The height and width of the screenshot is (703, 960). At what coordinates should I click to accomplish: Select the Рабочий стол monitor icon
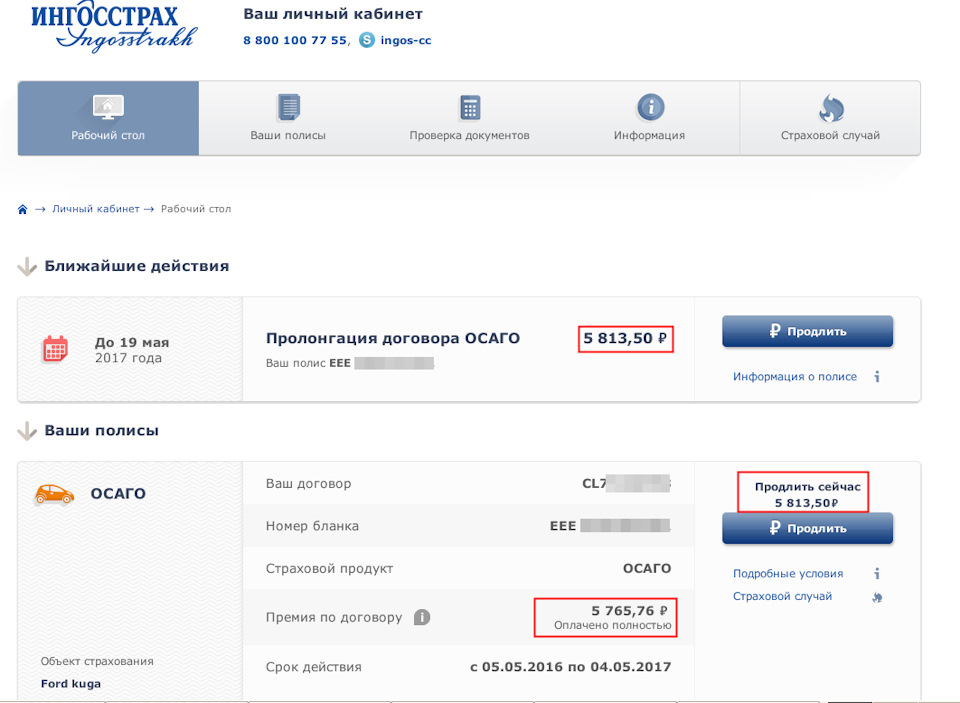[x=108, y=107]
